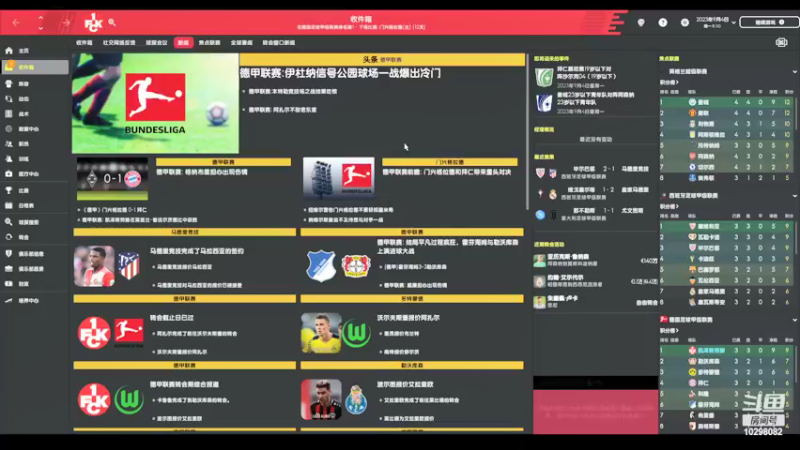Click the map pin icon in header
The height and width of the screenshot is (450, 800).
[641, 22]
